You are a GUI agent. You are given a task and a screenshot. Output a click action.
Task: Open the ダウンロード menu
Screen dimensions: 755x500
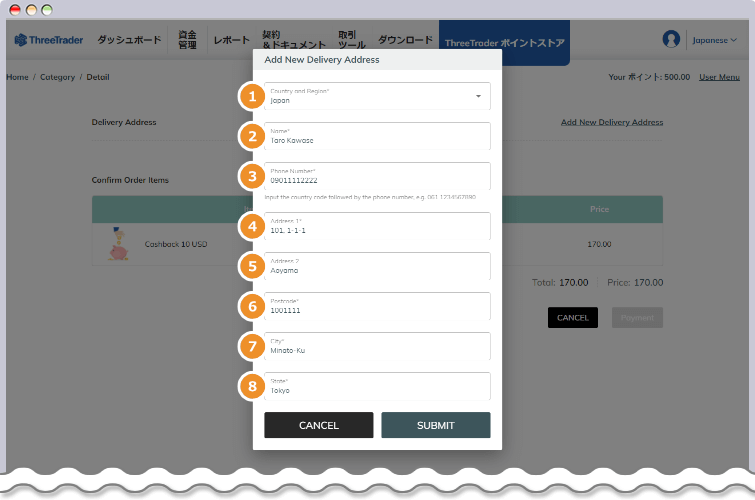pyautogui.click(x=405, y=40)
